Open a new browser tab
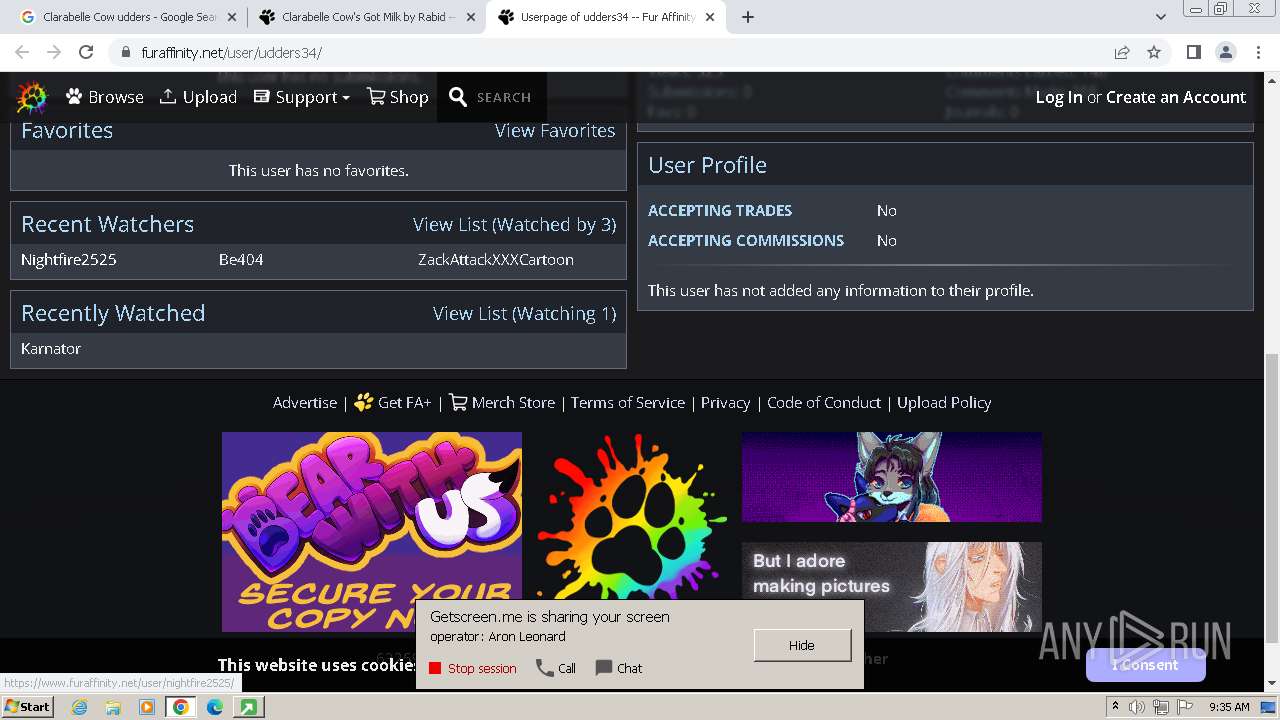The image size is (1280, 720). [747, 17]
